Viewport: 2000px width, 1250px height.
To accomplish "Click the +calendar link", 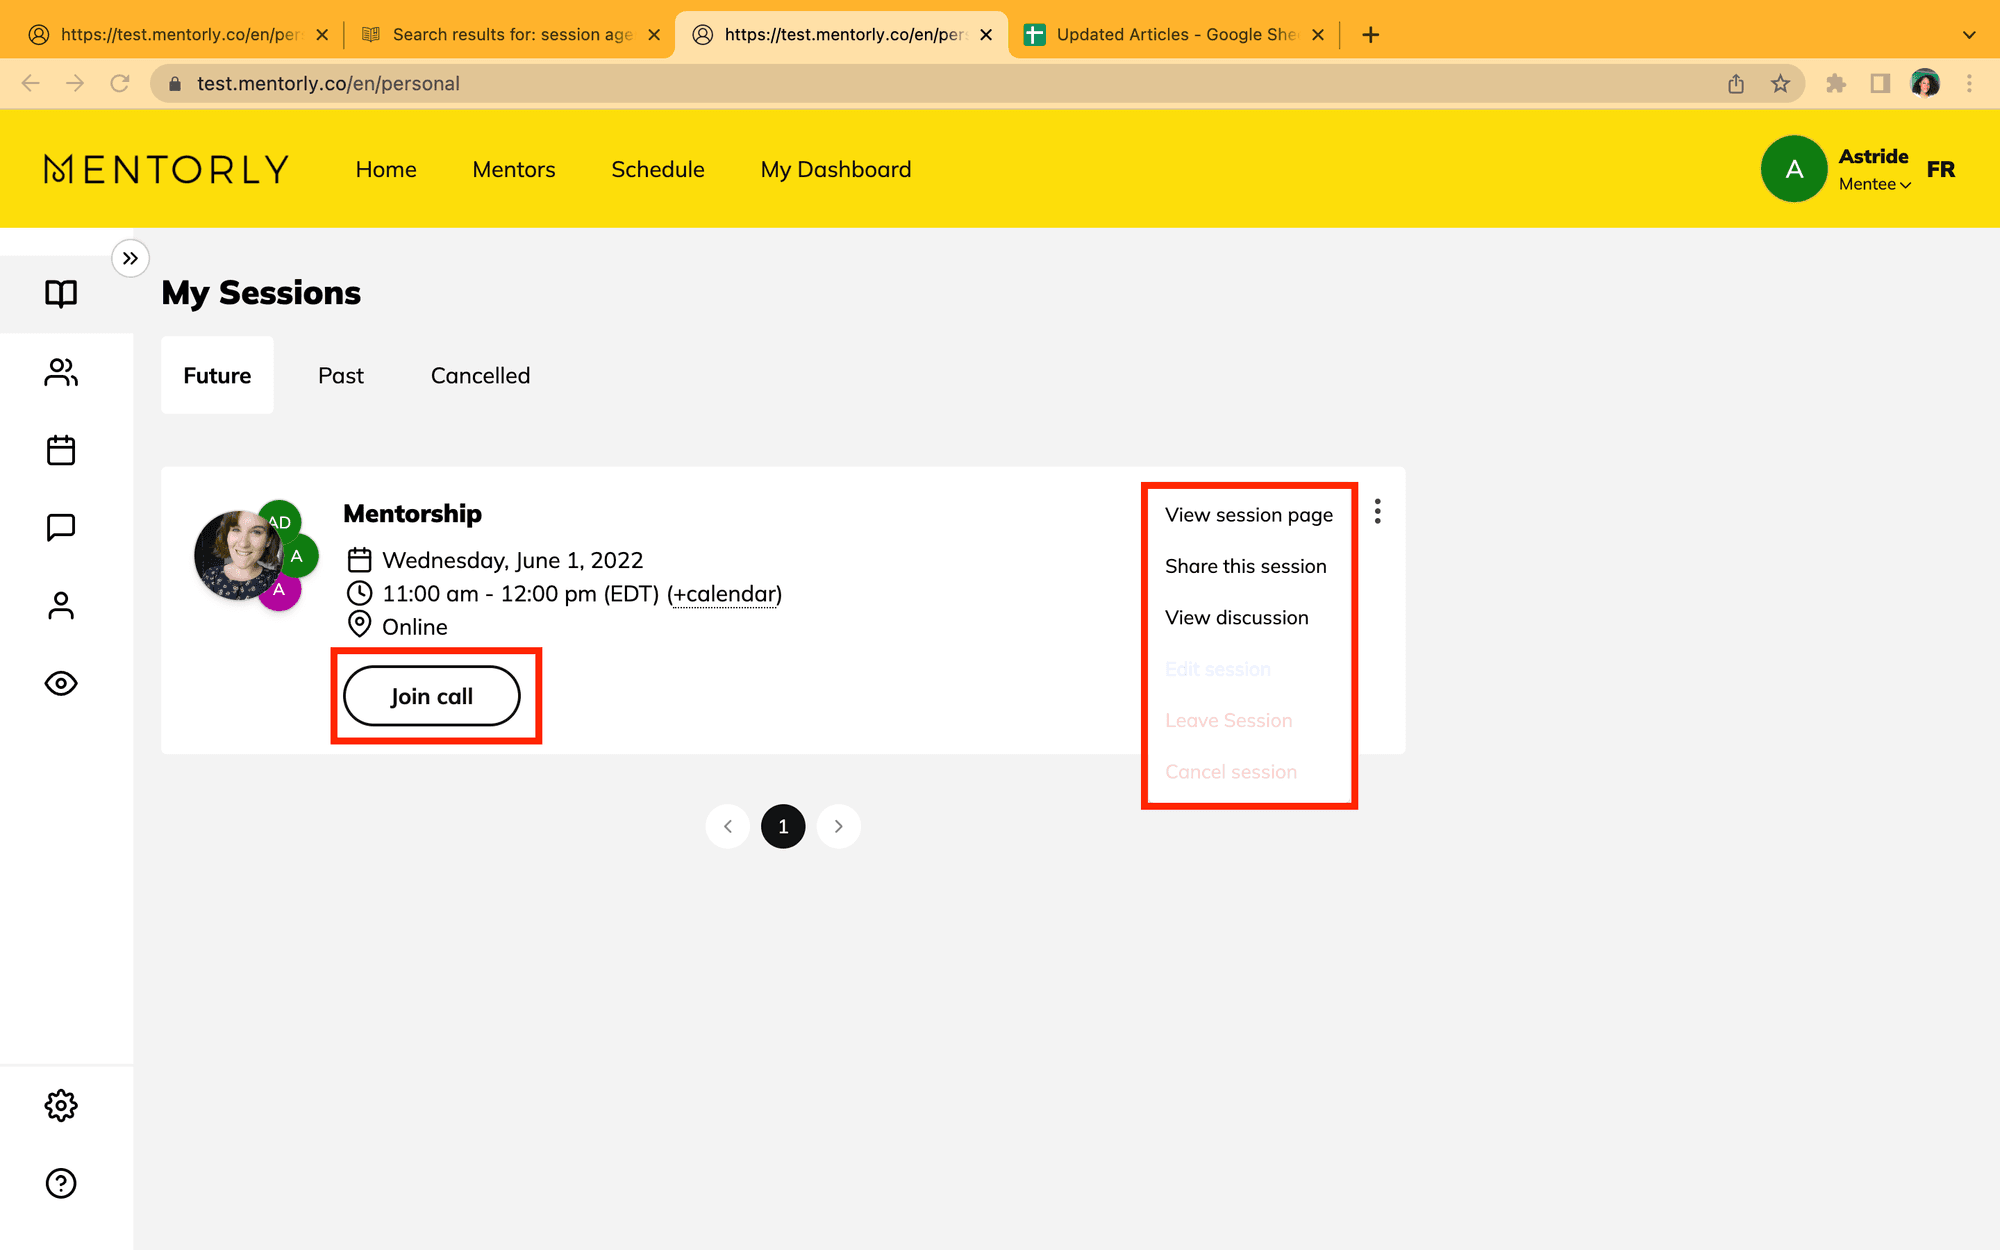I will tap(724, 594).
